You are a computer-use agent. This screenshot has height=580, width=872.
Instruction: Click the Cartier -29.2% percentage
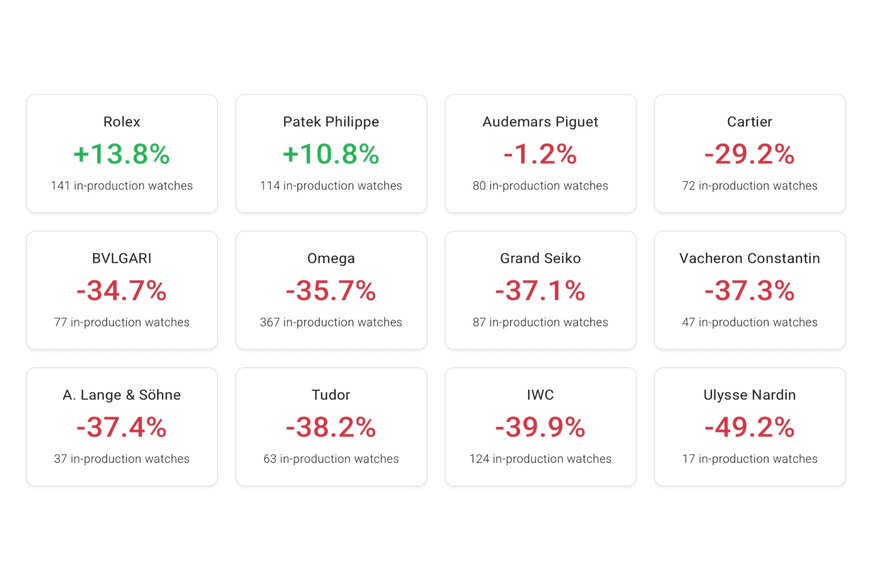749,154
